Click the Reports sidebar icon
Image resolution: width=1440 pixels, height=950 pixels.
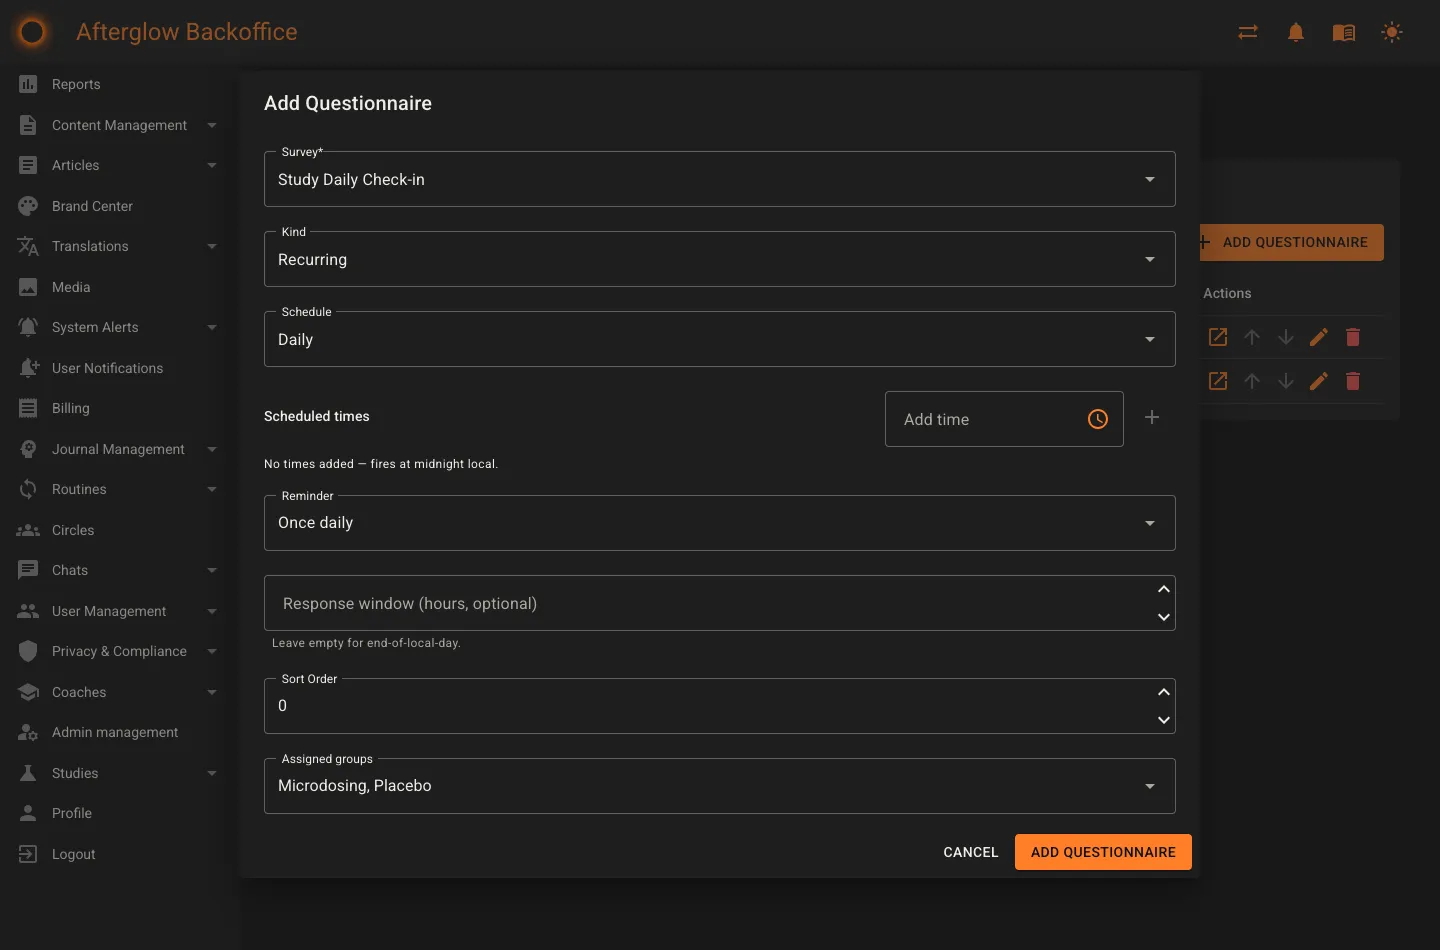click(28, 84)
